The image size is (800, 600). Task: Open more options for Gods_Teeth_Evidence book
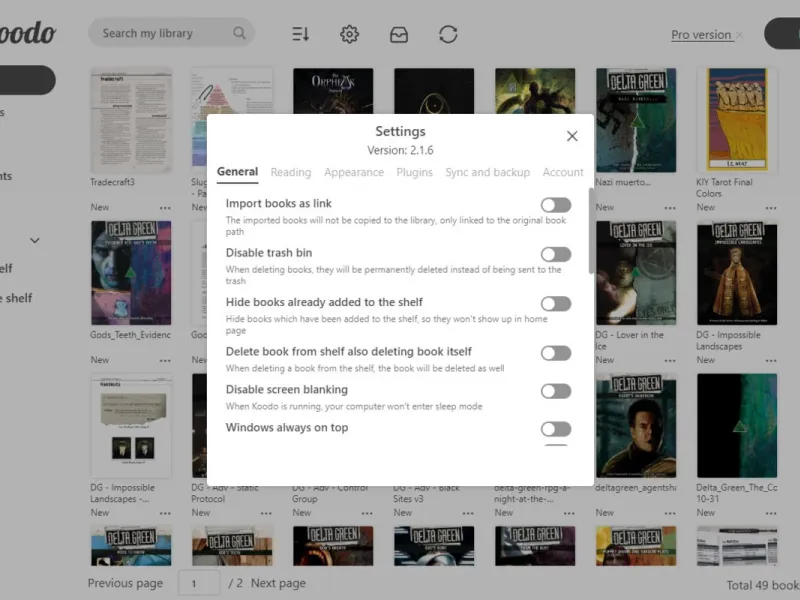pyautogui.click(x=165, y=360)
